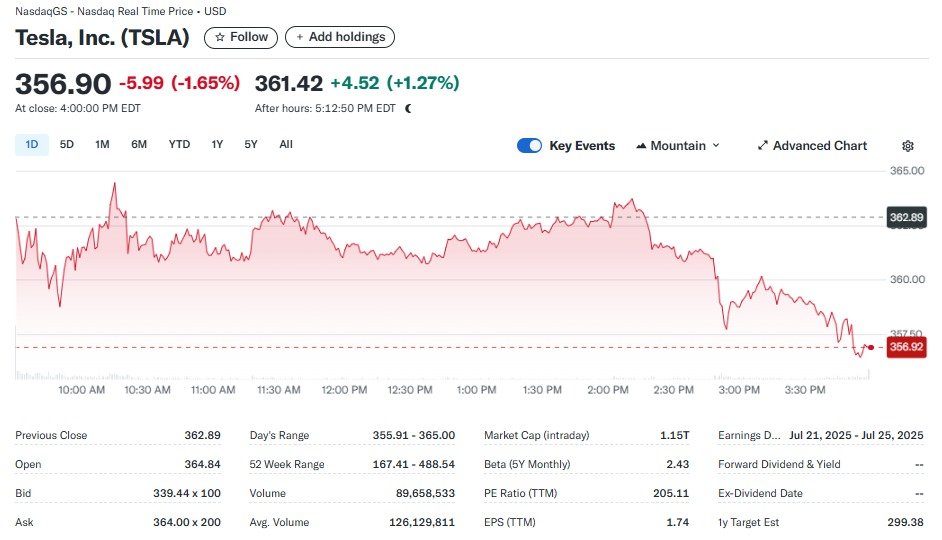This screenshot has height=540, width=942.
Task: Toggle the Key Events switch
Action: 529,146
